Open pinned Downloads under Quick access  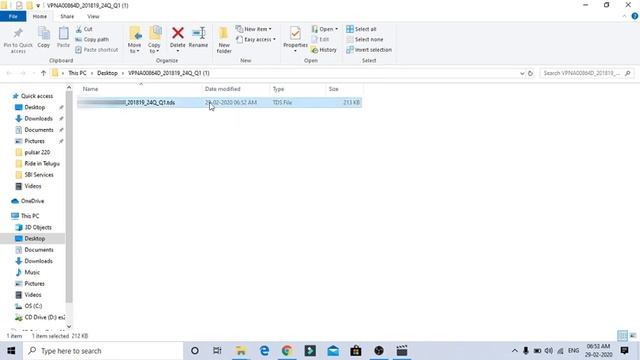38,119
